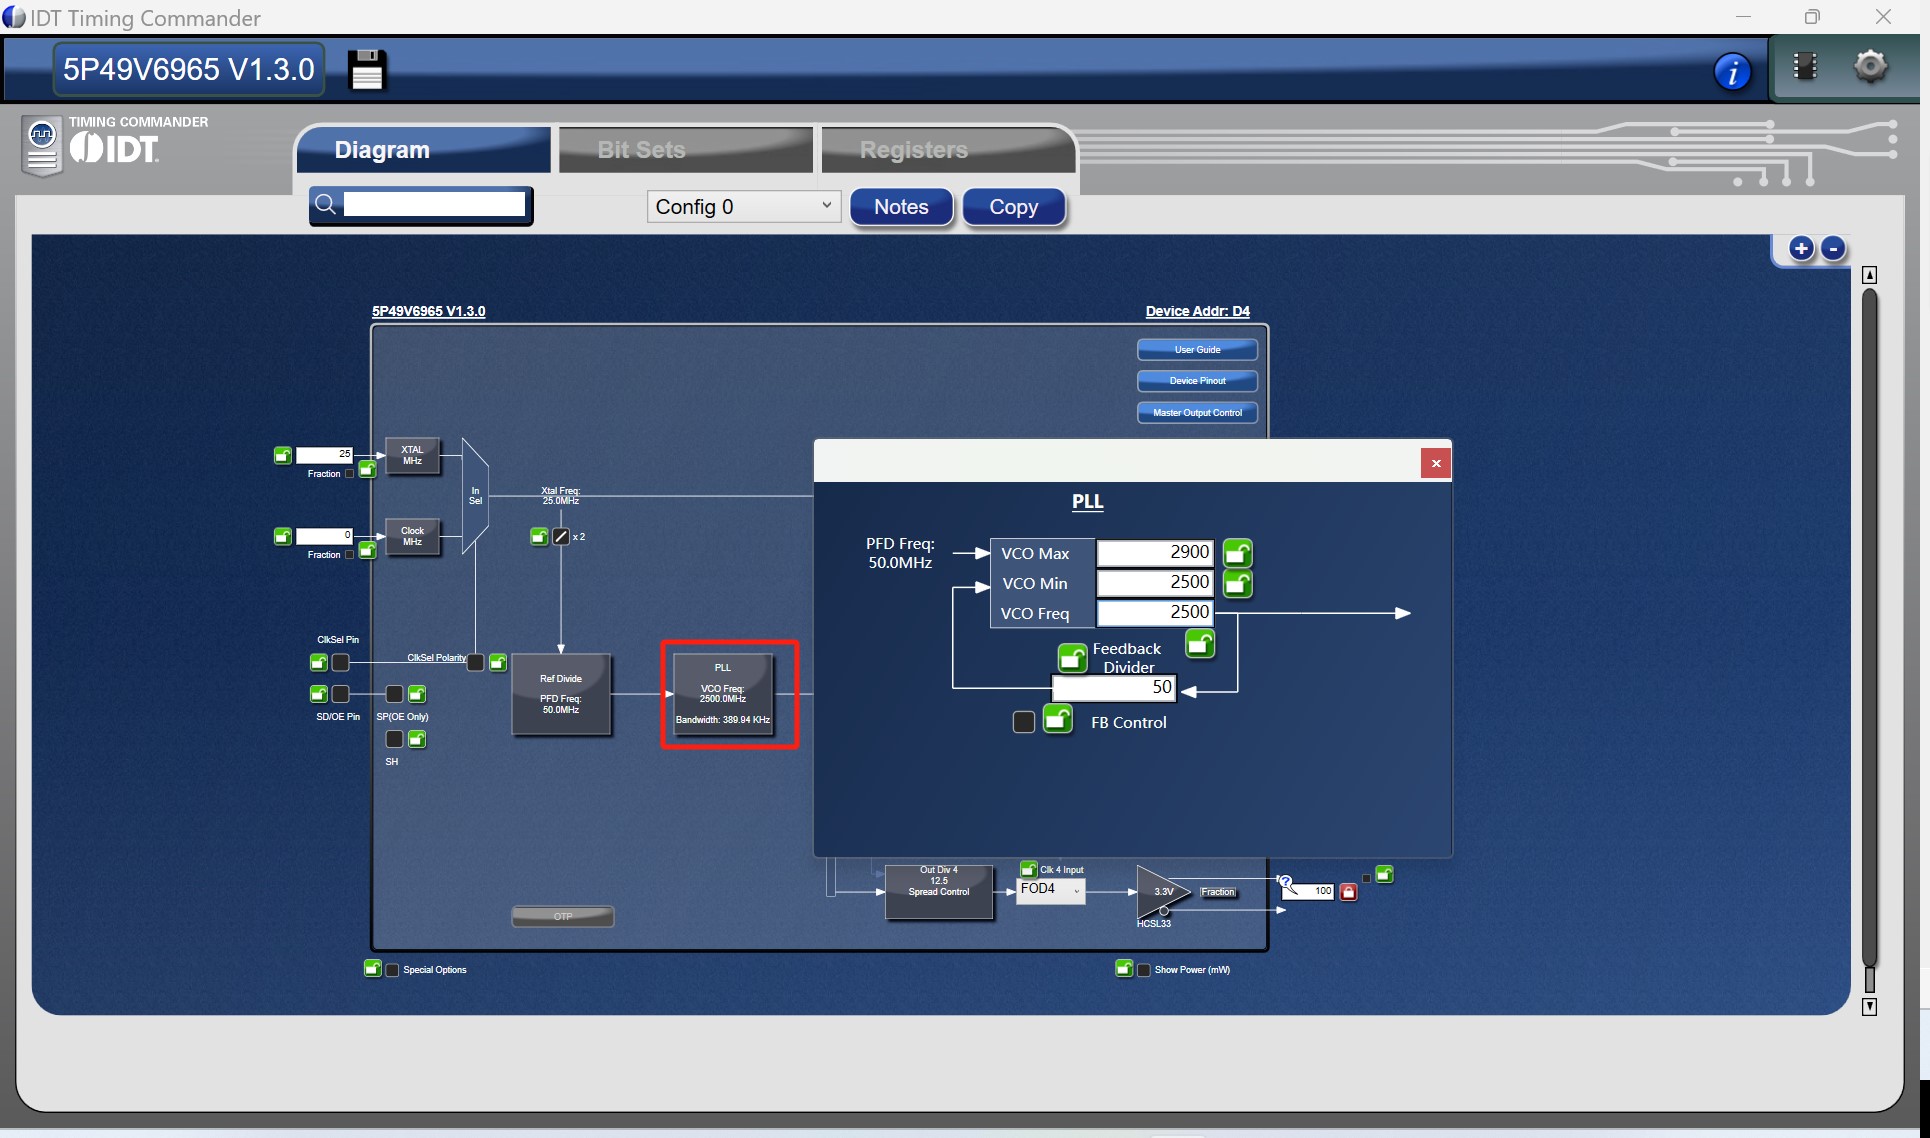
Task: Save the configuration with the floppy disk icon
Action: [x=366, y=70]
